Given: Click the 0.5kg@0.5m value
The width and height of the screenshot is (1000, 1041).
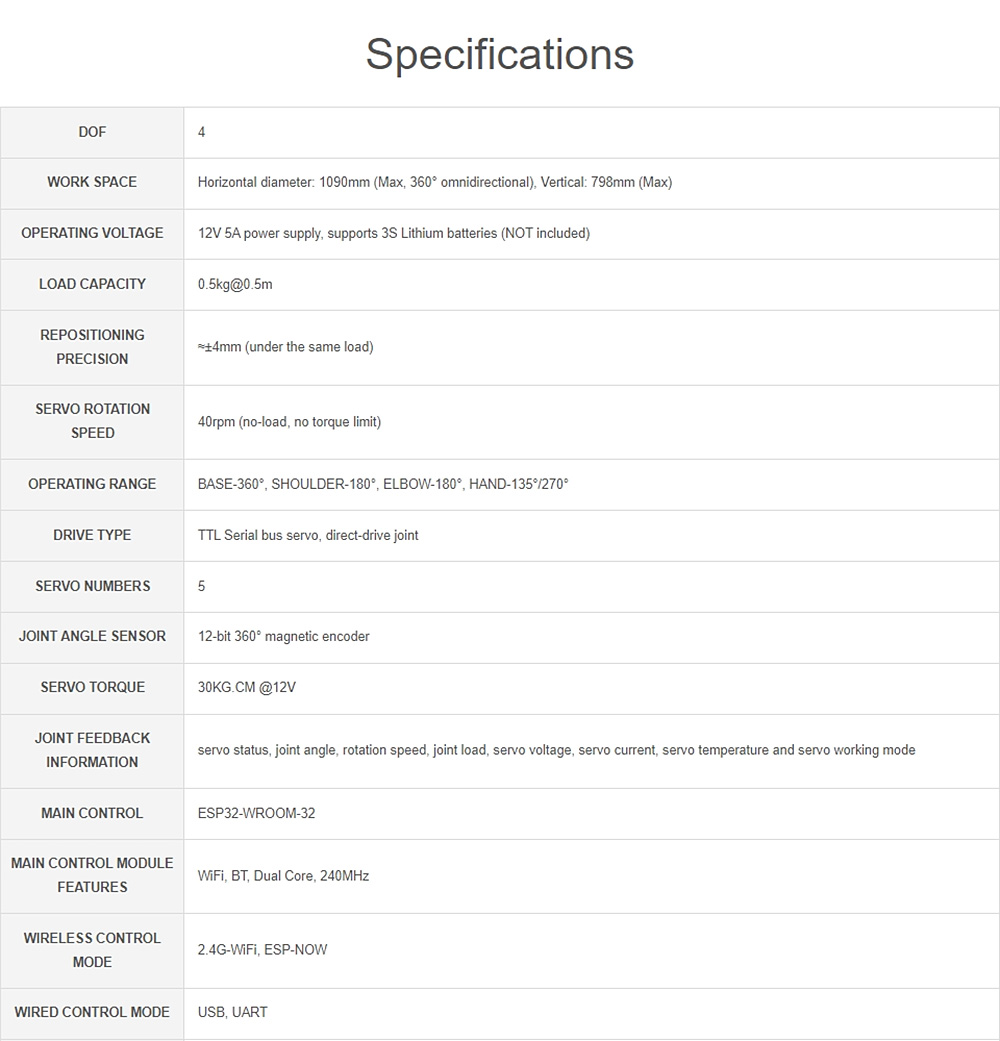Looking at the screenshot, I should coord(235,284).
